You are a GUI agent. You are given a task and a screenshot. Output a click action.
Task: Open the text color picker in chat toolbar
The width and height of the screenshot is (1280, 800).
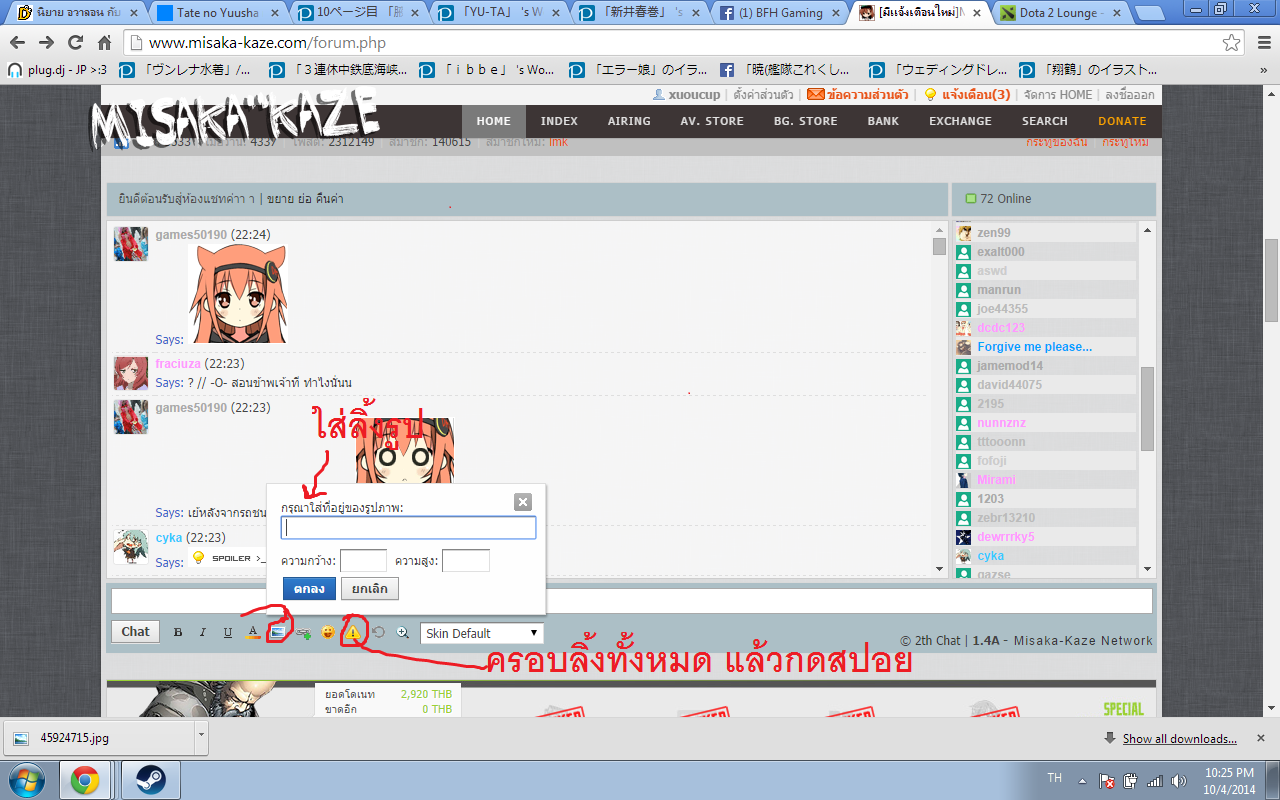(253, 632)
